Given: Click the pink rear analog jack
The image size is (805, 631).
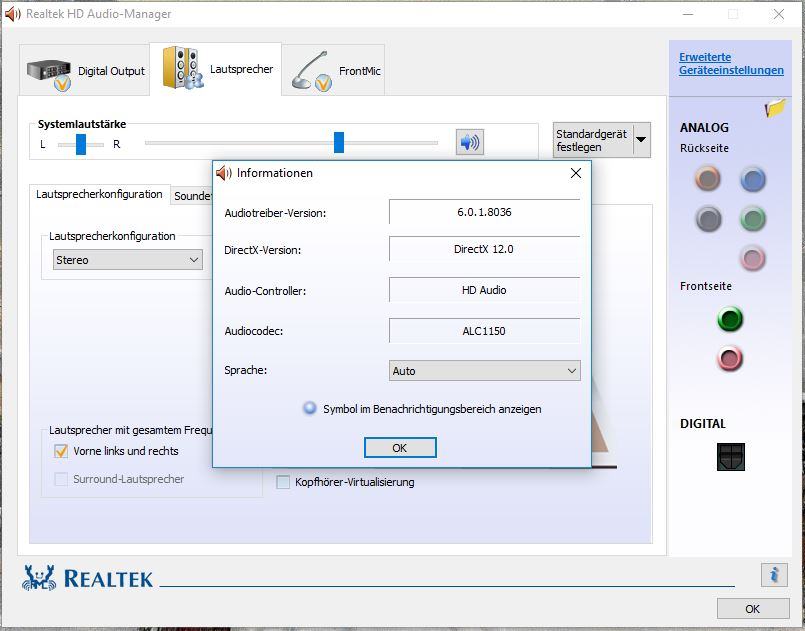Looking at the screenshot, I should click(753, 258).
